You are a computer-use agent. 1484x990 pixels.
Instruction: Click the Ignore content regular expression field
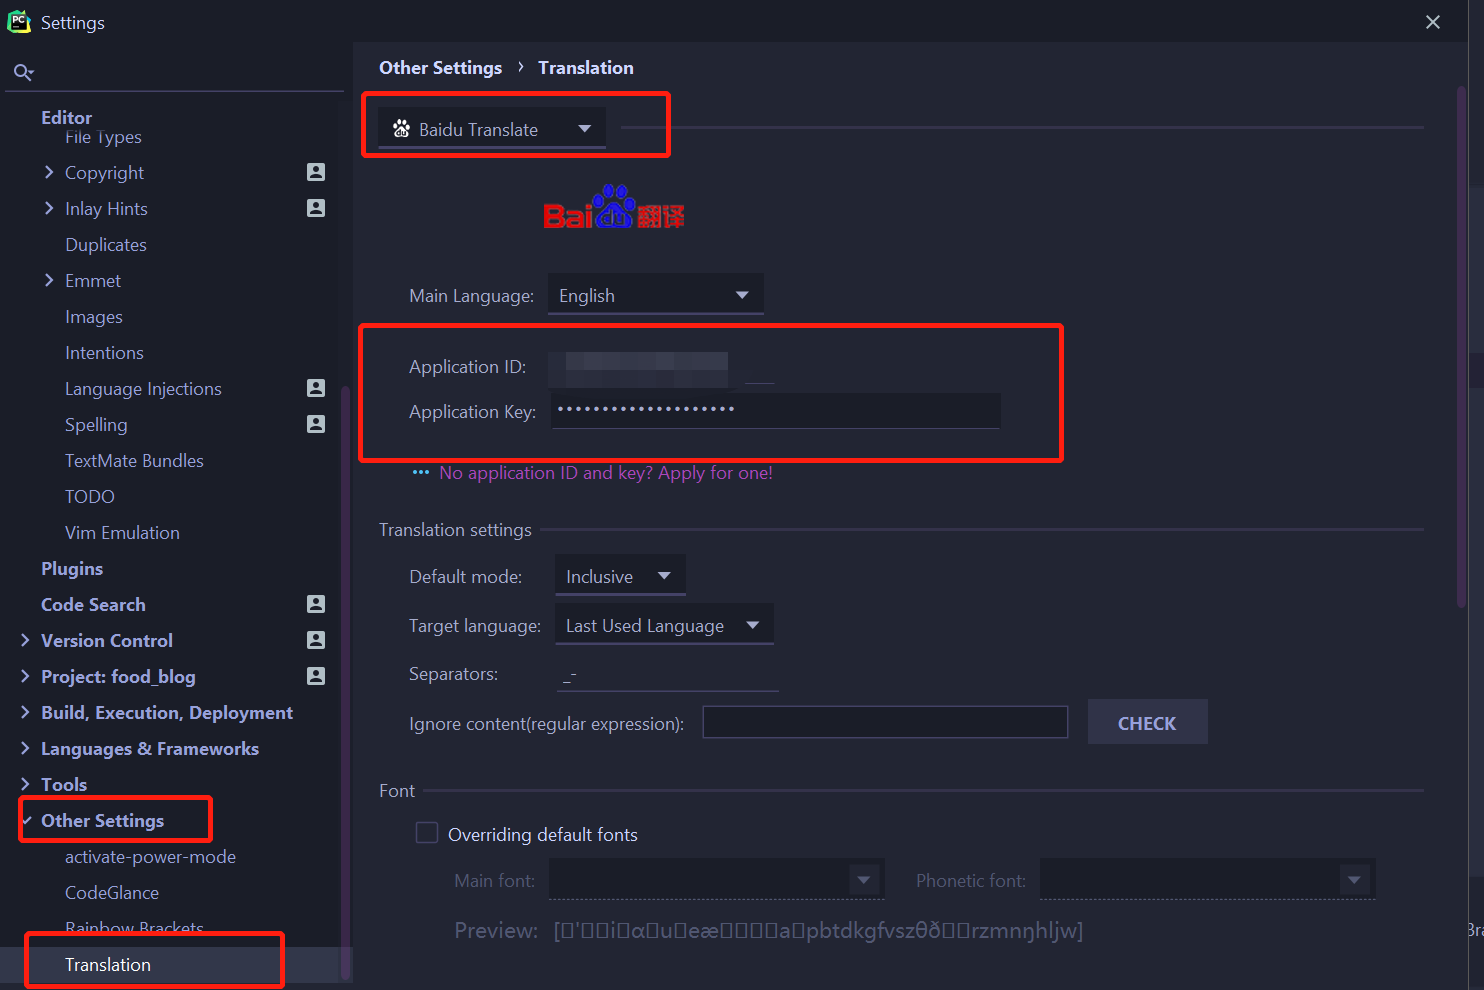click(x=885, y=722)
